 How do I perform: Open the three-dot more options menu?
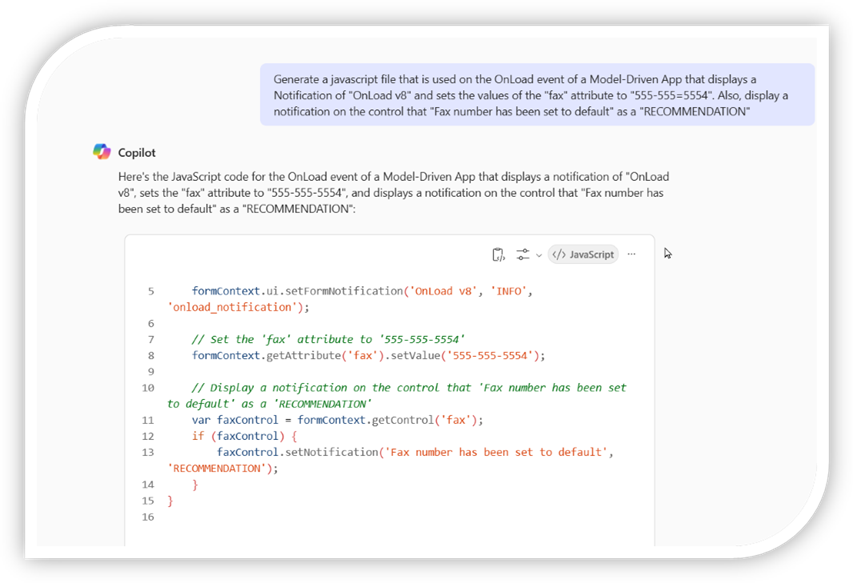click(632, 254)
